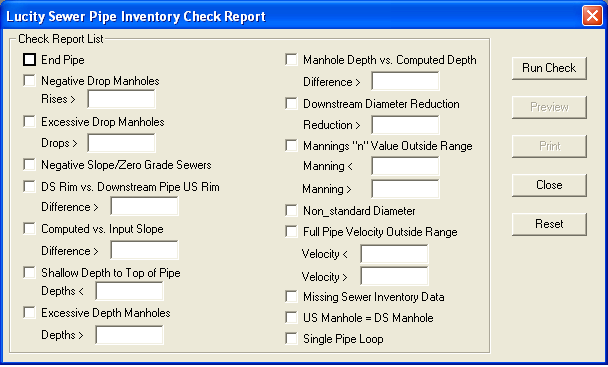Focus the Manning < input field
The height and width of the screenshot is (367, 608).
tap(405, 166)
